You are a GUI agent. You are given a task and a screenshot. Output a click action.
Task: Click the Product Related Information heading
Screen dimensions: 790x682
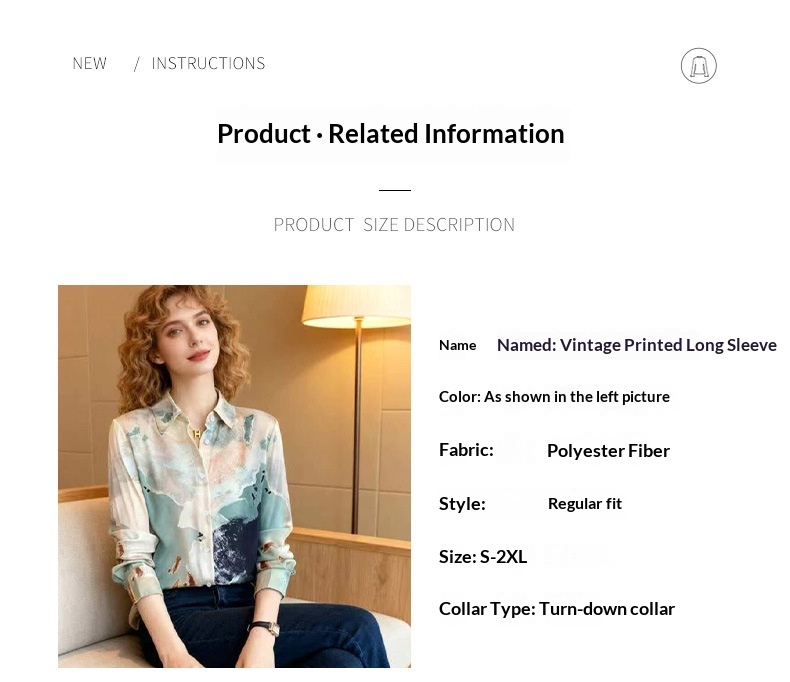click(391, 134)
